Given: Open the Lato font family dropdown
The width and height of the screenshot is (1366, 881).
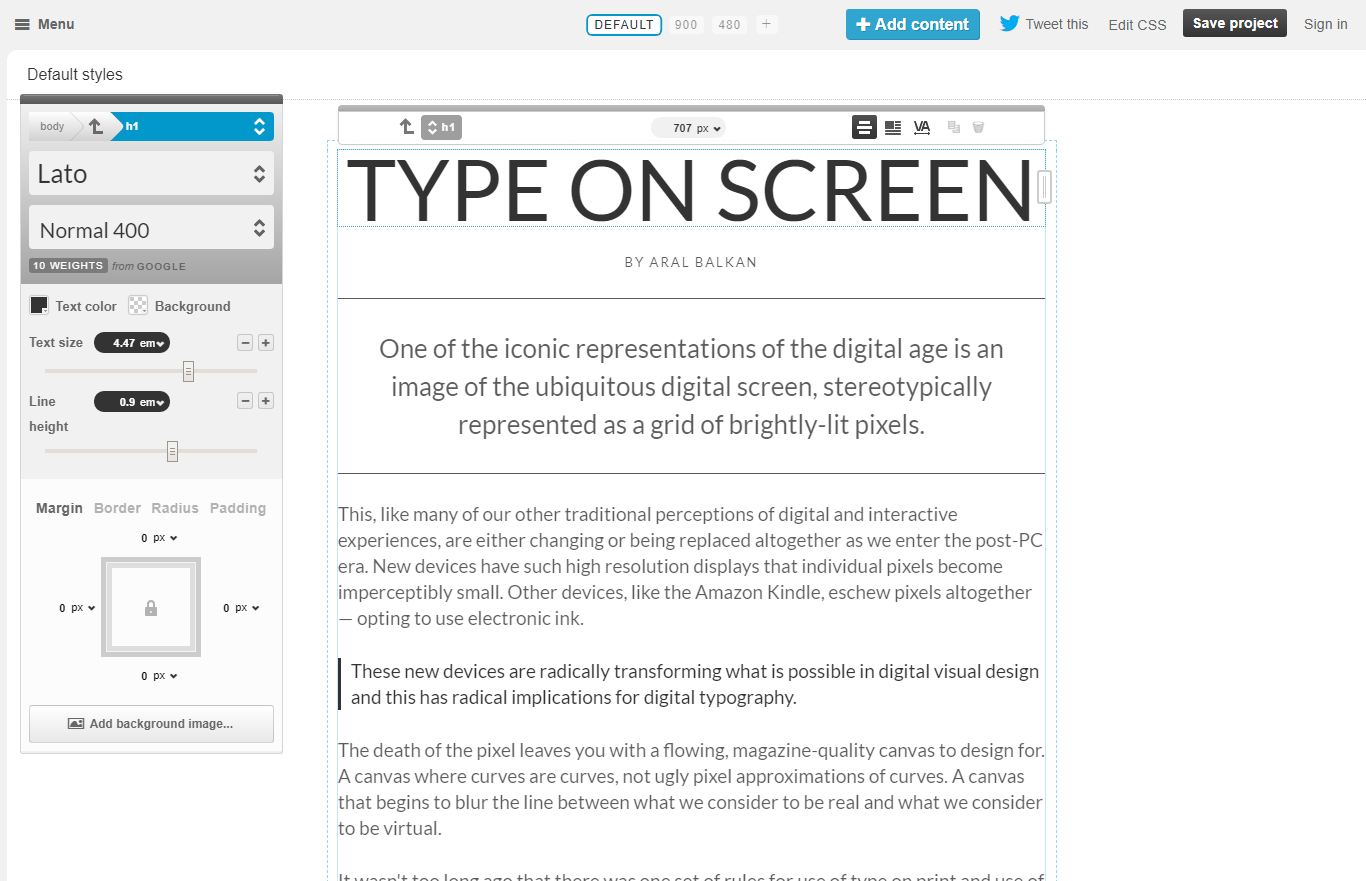Looking at the screenshot, I should (x=151, y=173).
